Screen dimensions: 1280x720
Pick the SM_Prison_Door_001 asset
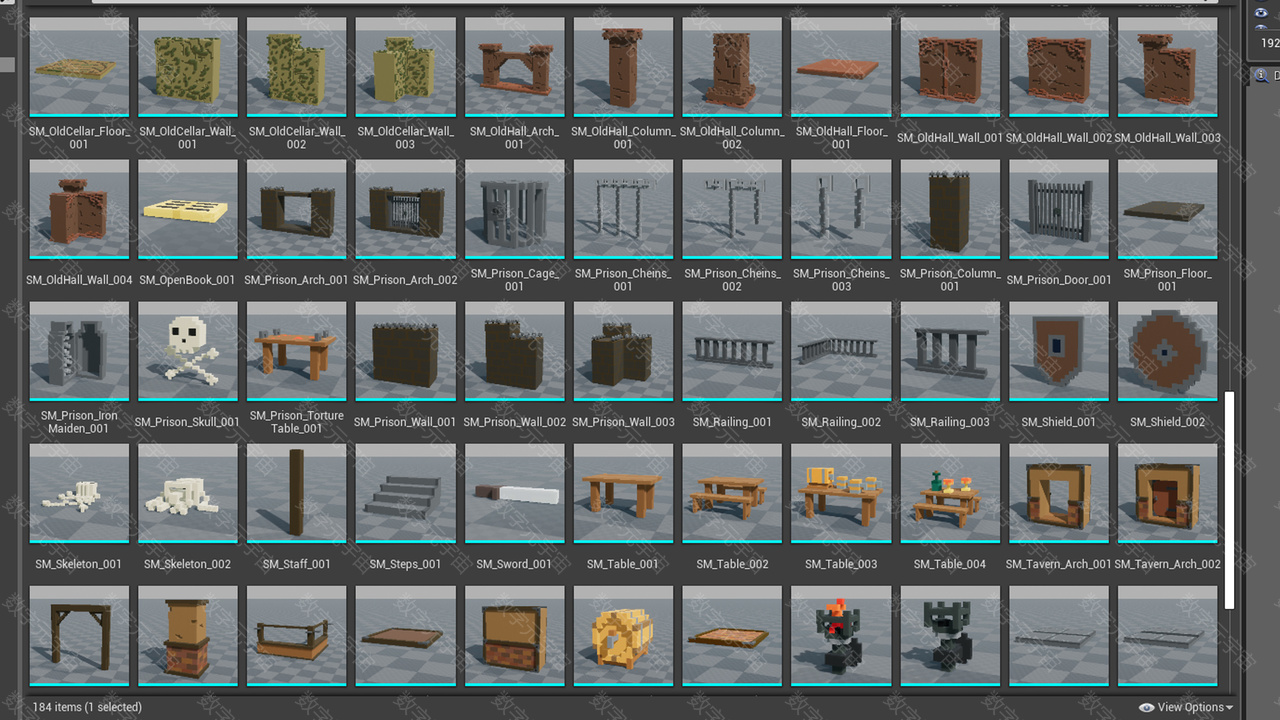coord(1059,209)
